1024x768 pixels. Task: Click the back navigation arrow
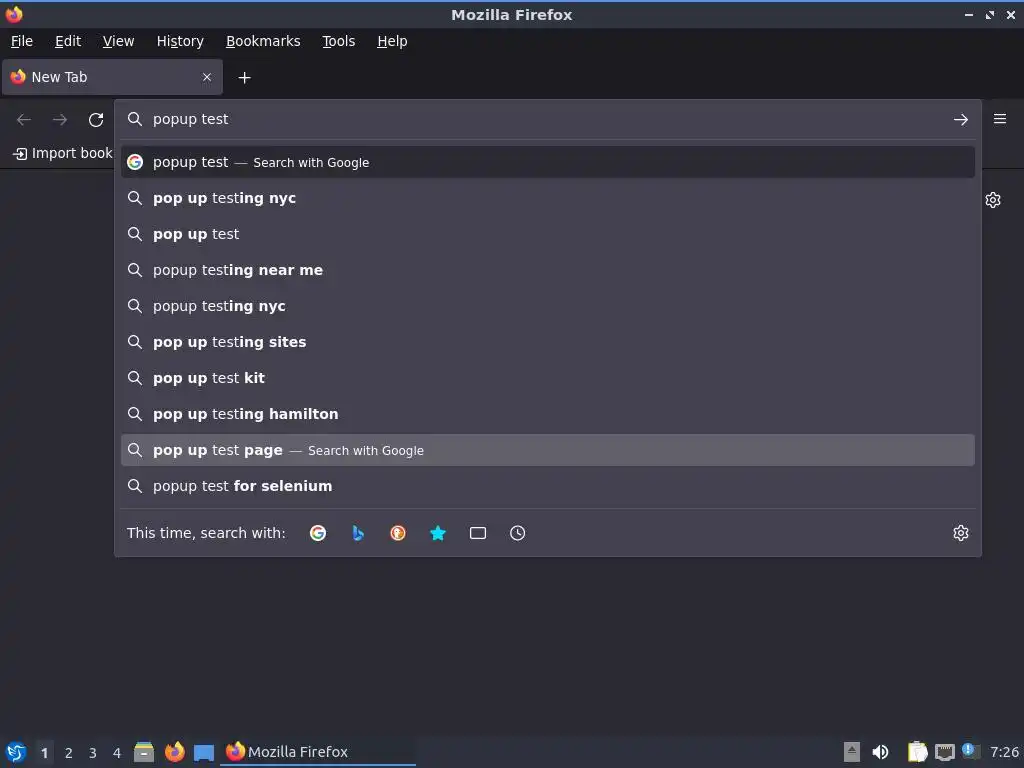pos(24,120)
